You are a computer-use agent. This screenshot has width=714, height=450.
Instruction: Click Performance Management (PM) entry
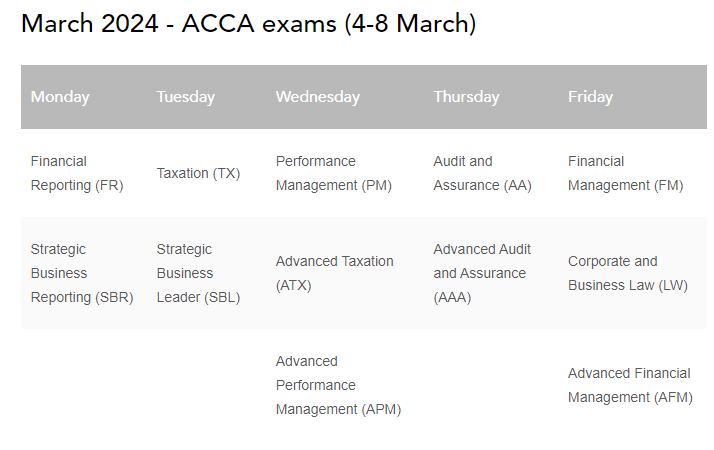[333, 173]
